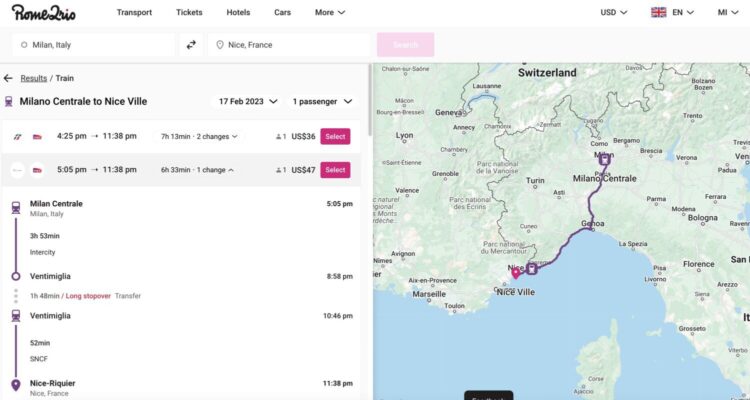
Task: Go back using the left arrow icon
Action: [8, 78]
